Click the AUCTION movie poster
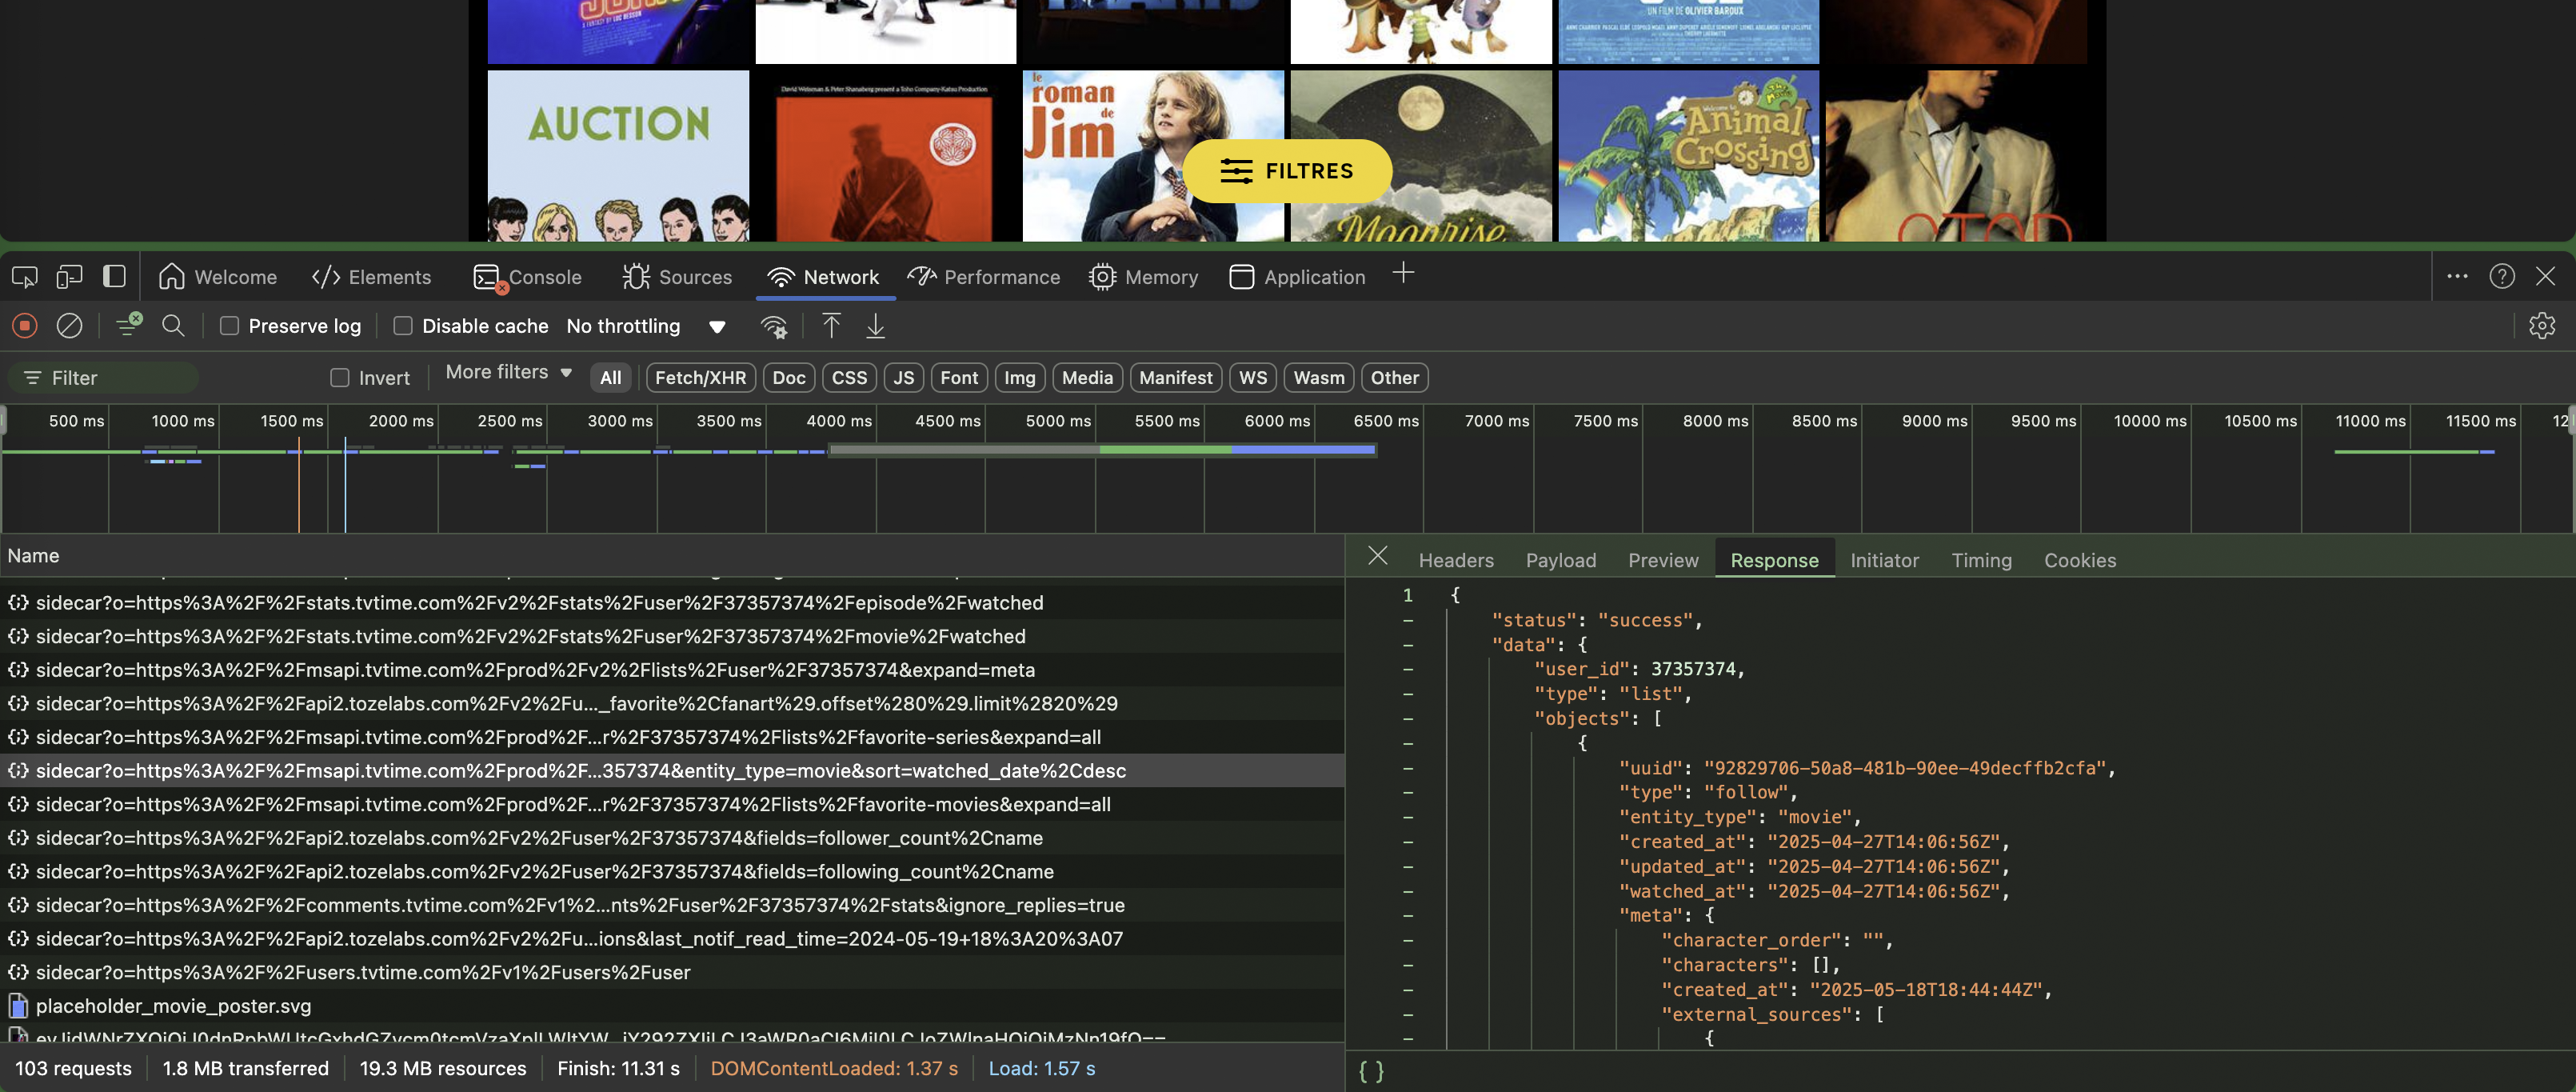Image resolution: width=2576 pixels, height=1092 pixels. click(x=618, y=156)
